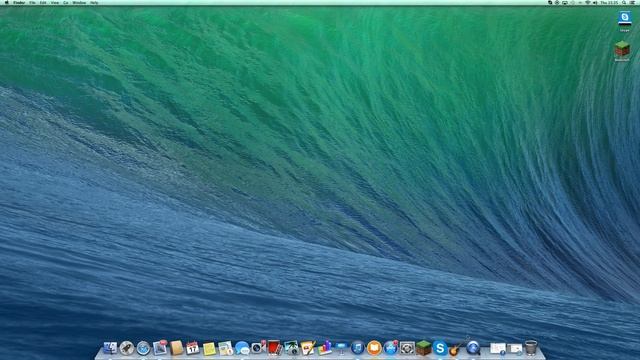Viewport: 640px width, 360px height.
Task: Launch GarageBand guitar icon
Action: click(456, 348)
